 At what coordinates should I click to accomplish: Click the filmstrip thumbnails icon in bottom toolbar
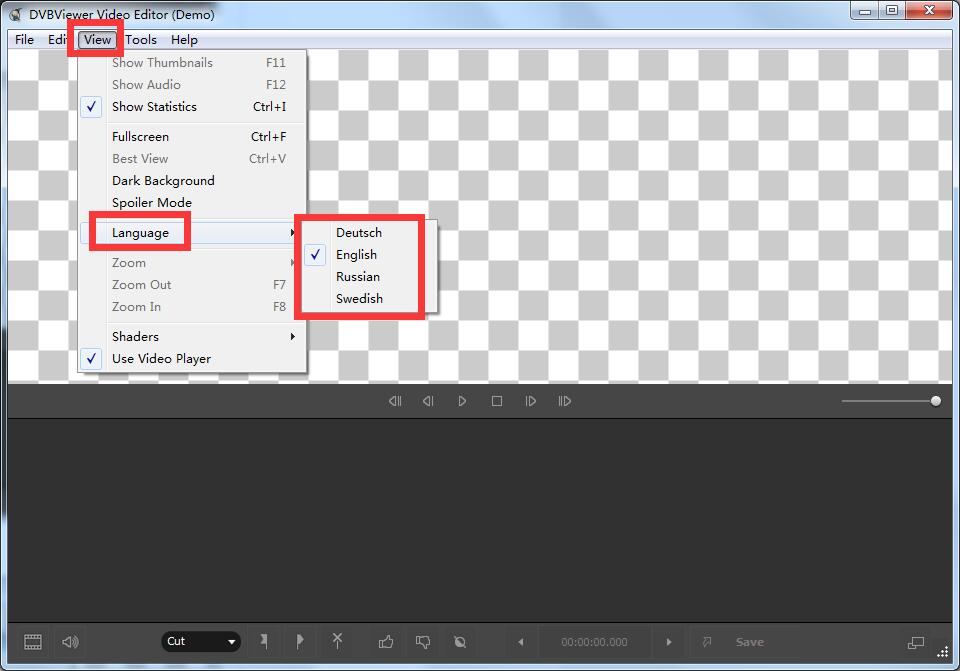point(31,642)
